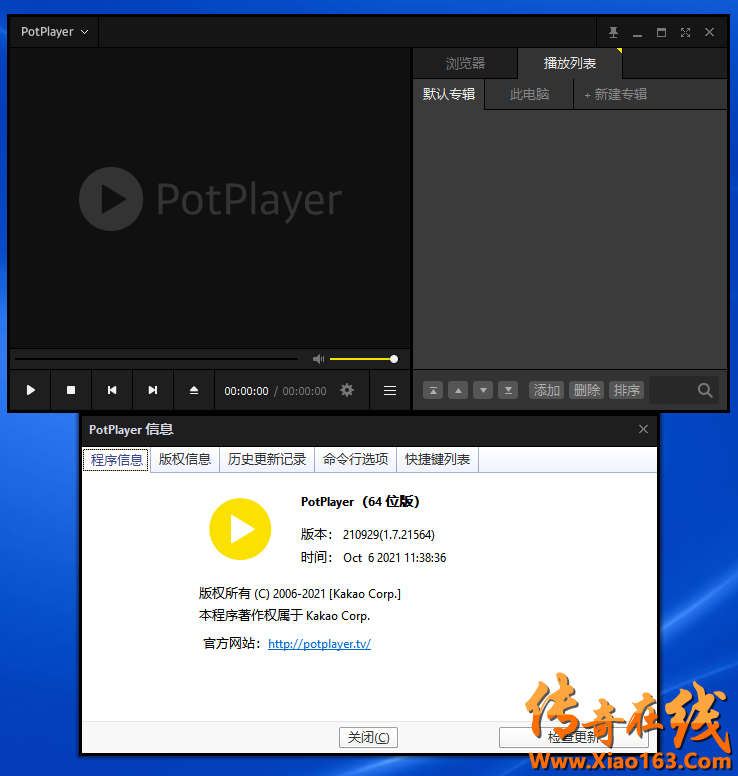This screenshot has width=738, height=776.
Task: Mute audio with the speaker icon
Action: click(318, 359)
